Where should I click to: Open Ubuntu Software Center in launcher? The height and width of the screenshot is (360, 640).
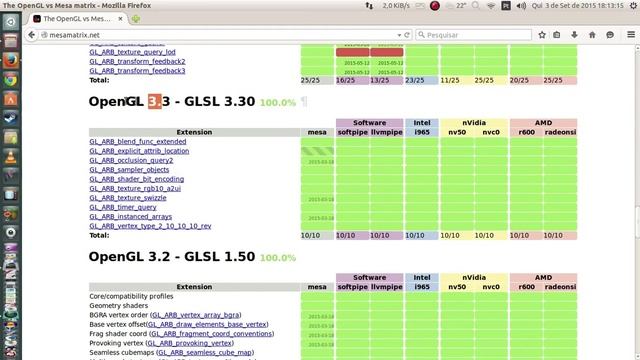(11, 99)
